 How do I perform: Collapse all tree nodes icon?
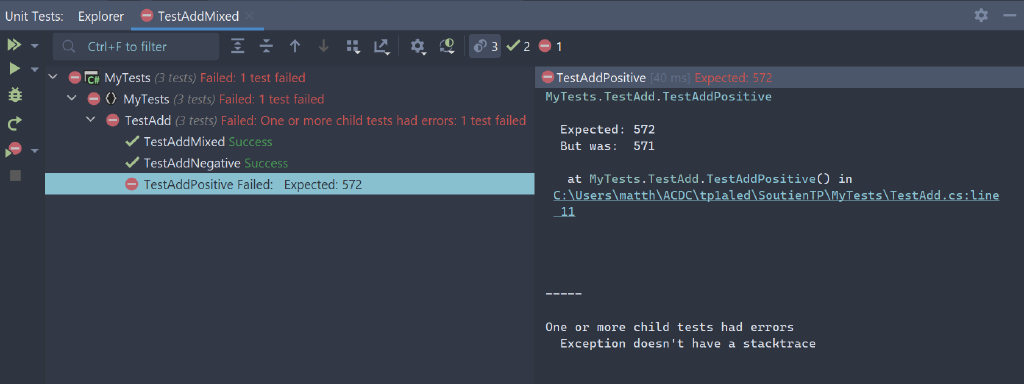coord(266,46)
